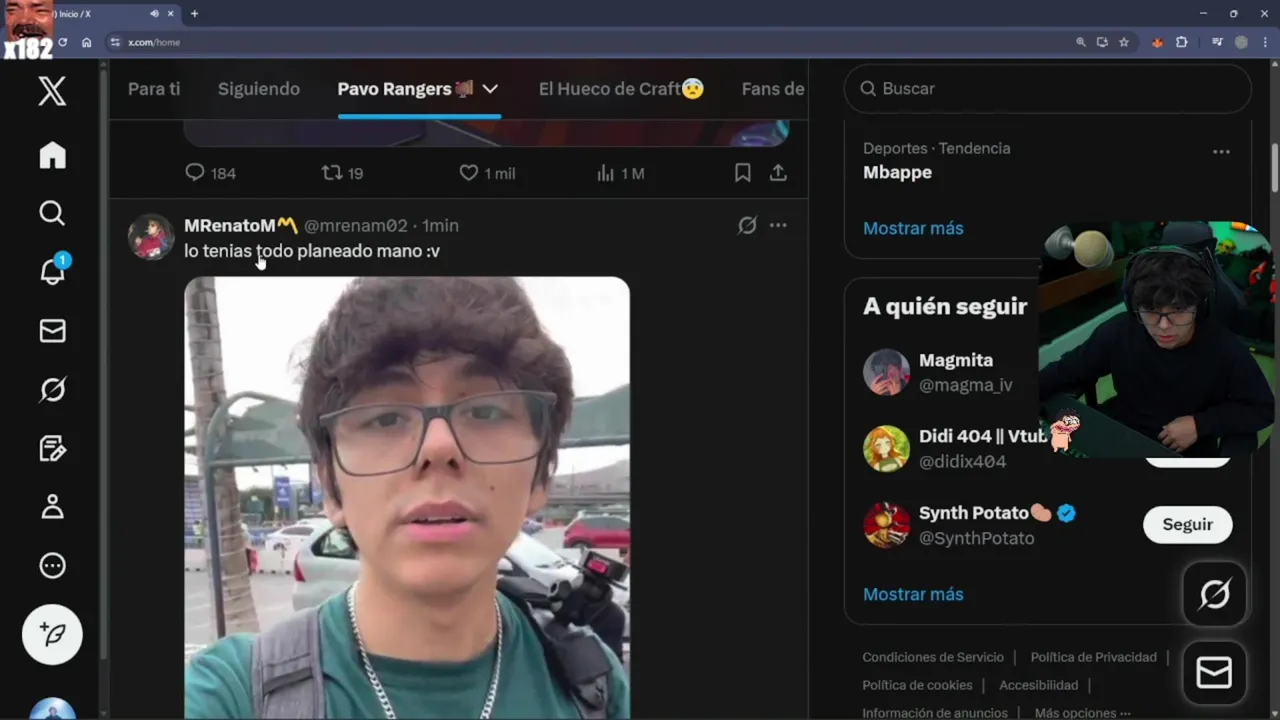Click the page vertical scrollbar
This screenshot has width=1280, height=720.
coord(1274,167)
